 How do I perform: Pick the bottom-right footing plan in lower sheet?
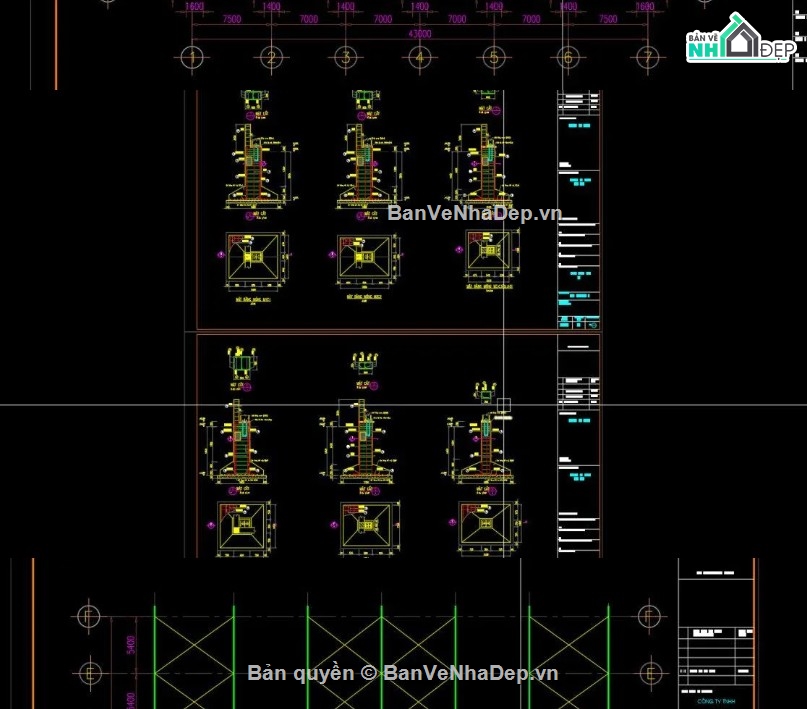(486, 525)
